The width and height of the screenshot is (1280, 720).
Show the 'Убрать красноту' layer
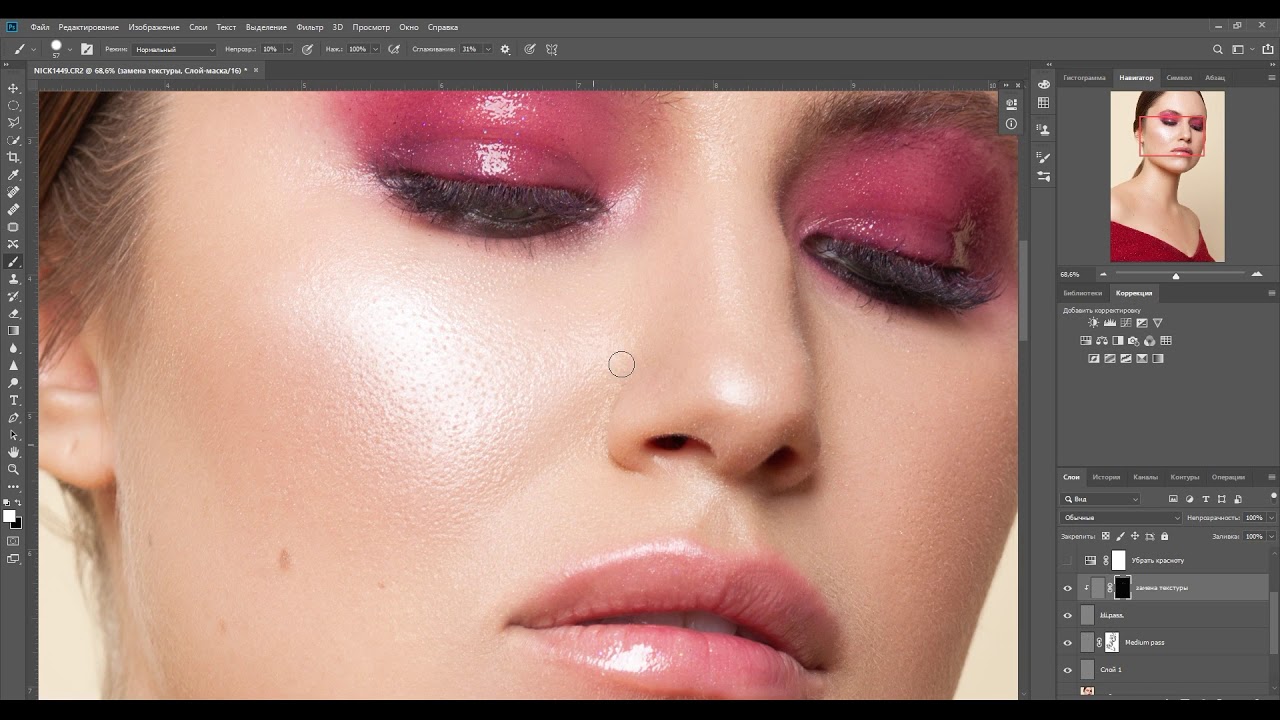(x=1067, y=561)
